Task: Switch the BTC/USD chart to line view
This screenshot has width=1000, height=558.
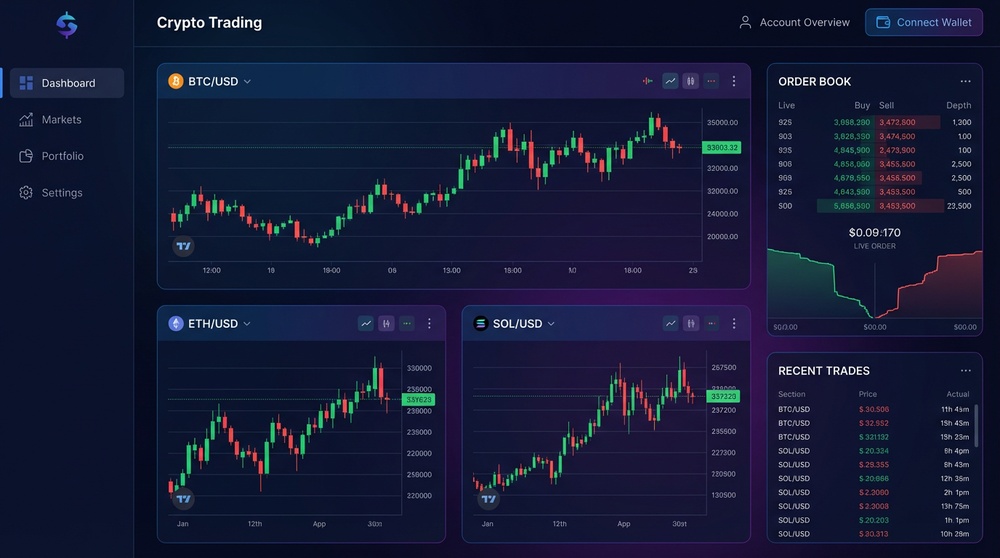Action: pos(670,81)
